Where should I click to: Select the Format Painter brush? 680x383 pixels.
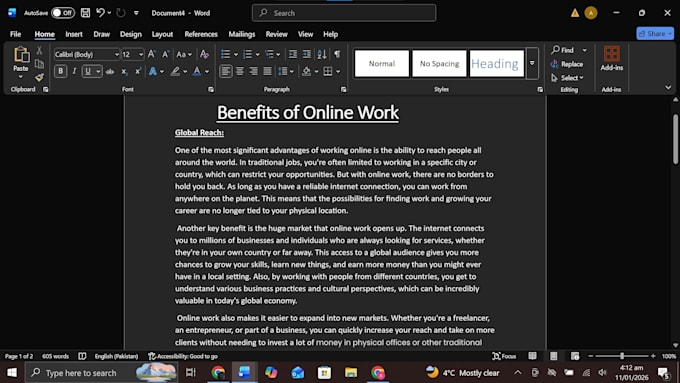point(39,77)
